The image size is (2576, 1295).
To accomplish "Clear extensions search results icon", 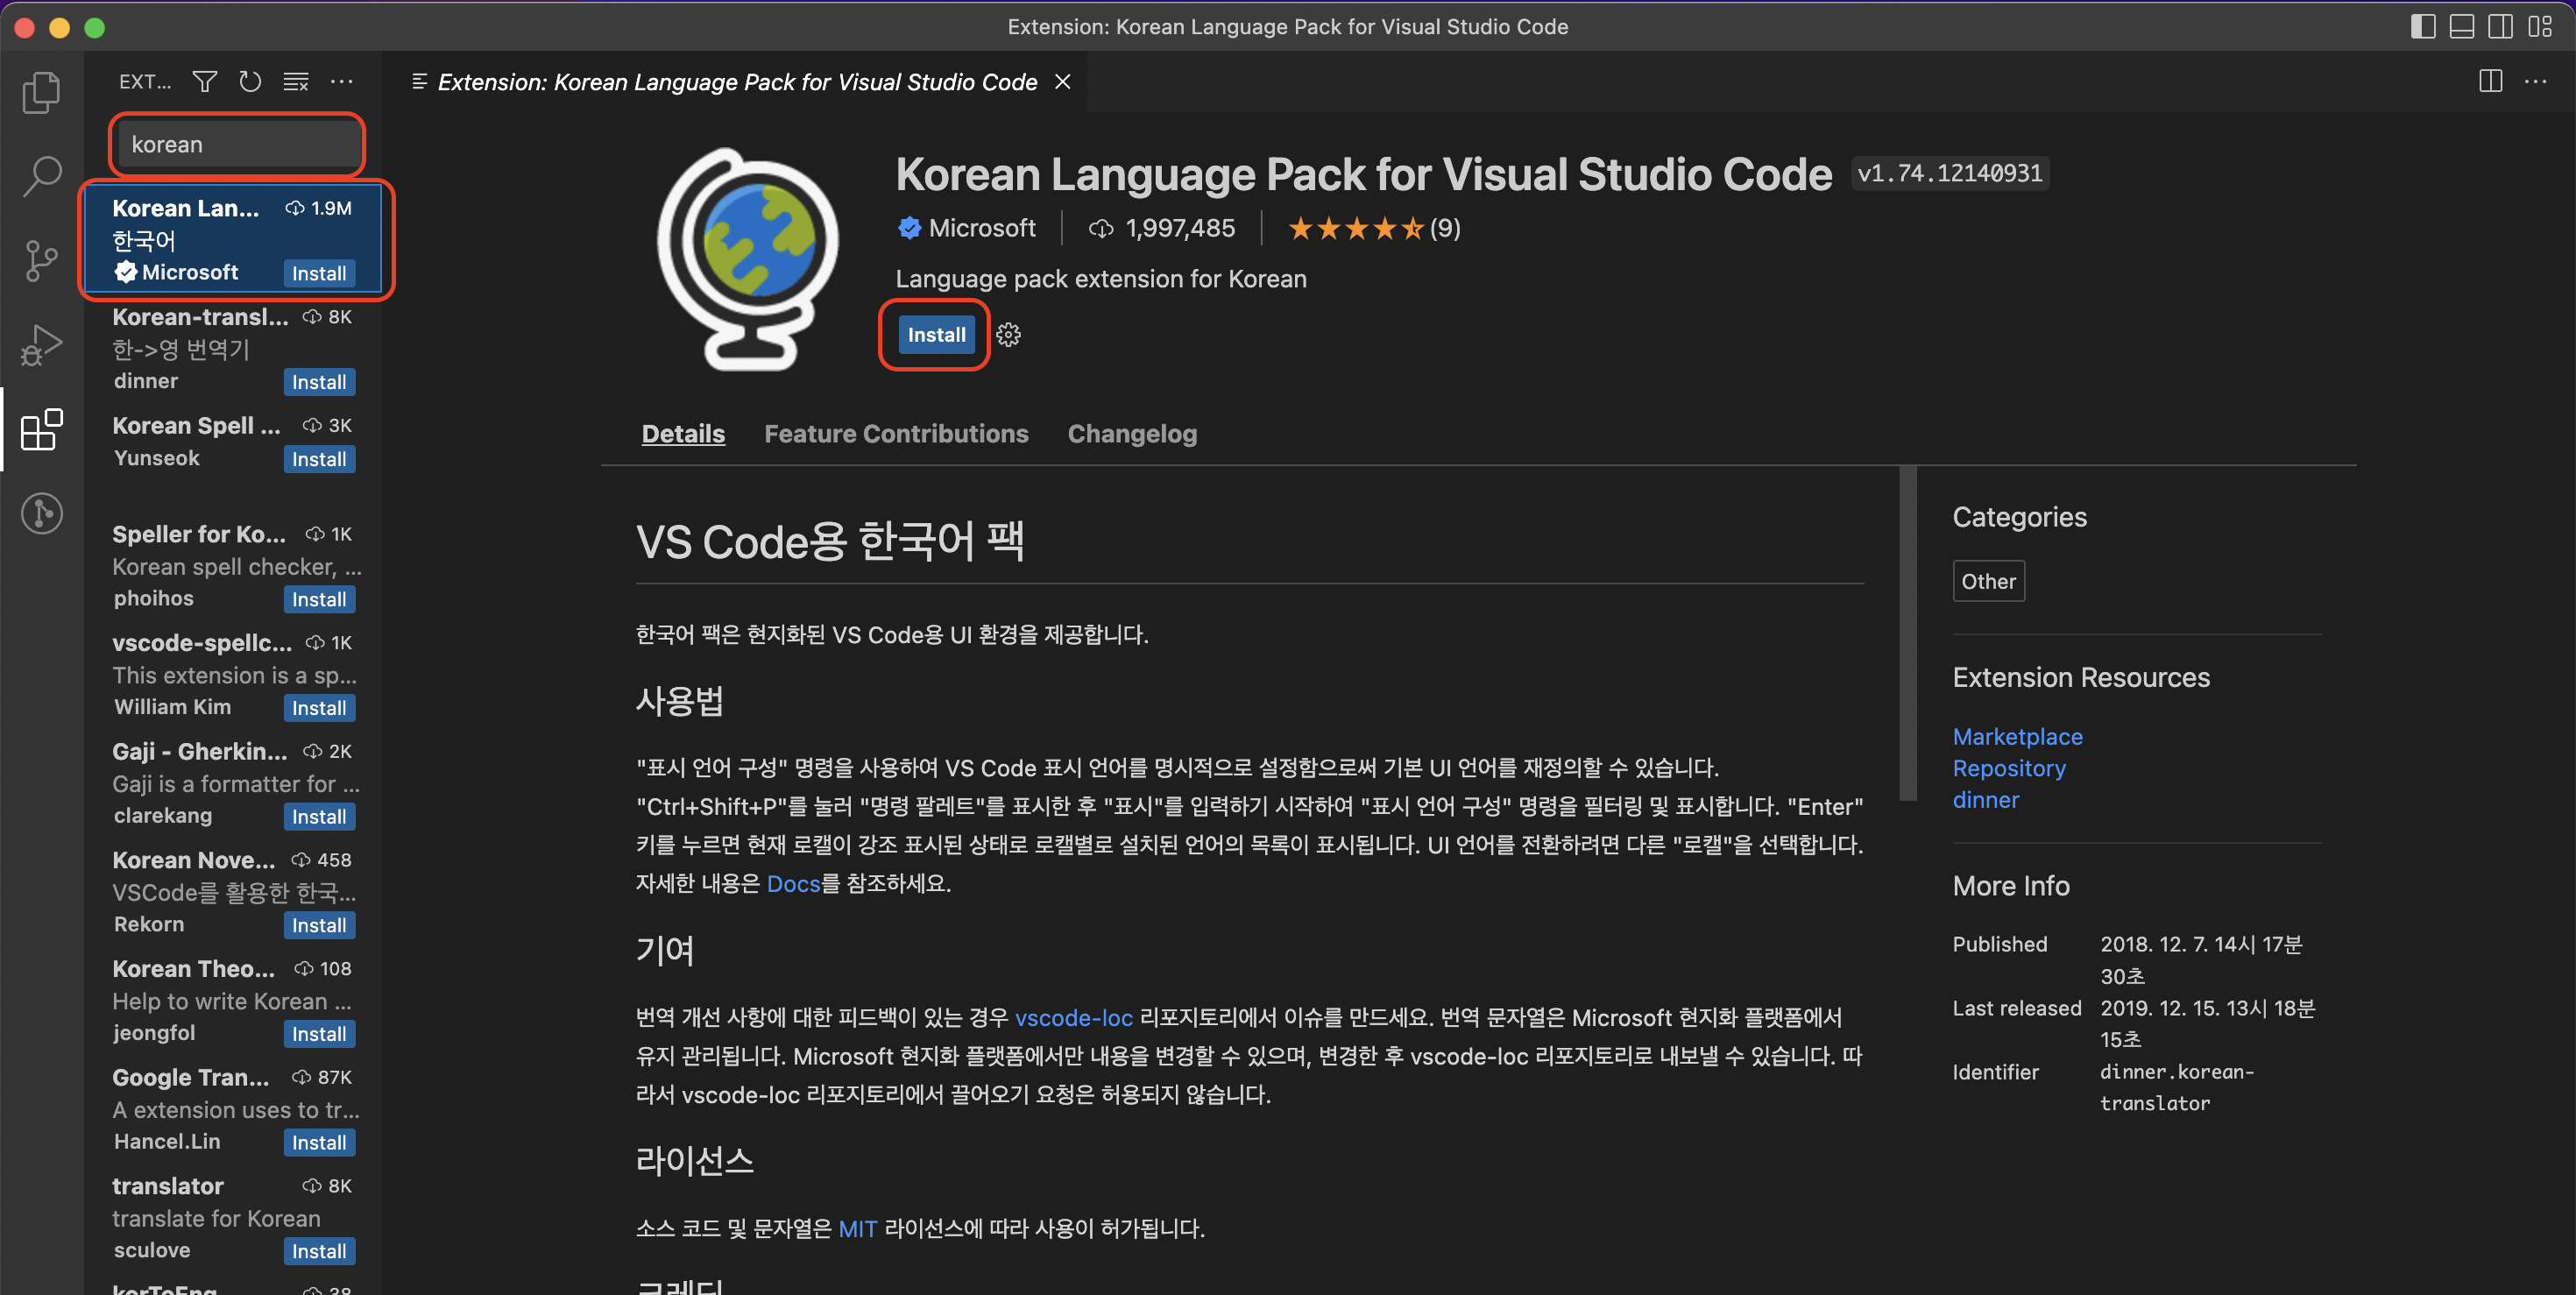I will pos(296,81).
